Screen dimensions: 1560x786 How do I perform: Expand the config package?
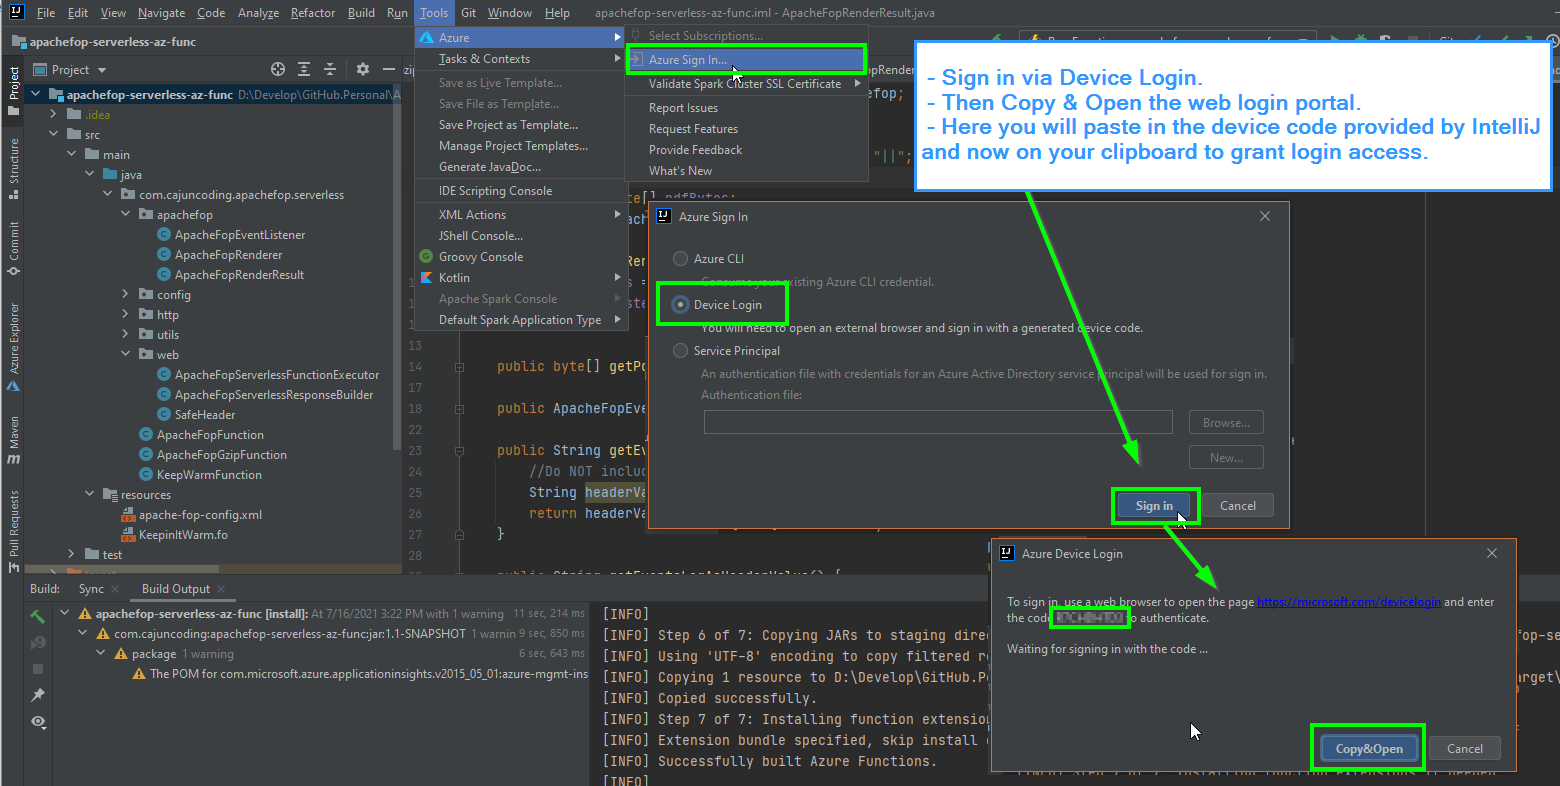click(x=126, y=295)
